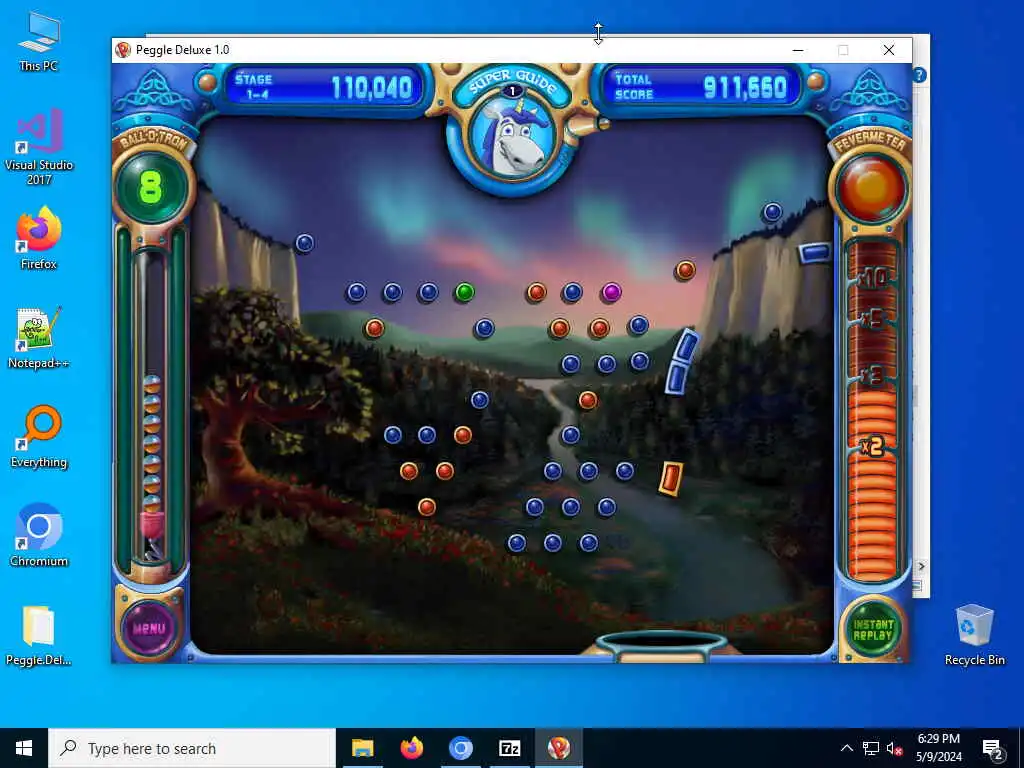This screenshot has height=768, width=1024.
Task: Click the green power-up peg
Action: tap(464, 292)
